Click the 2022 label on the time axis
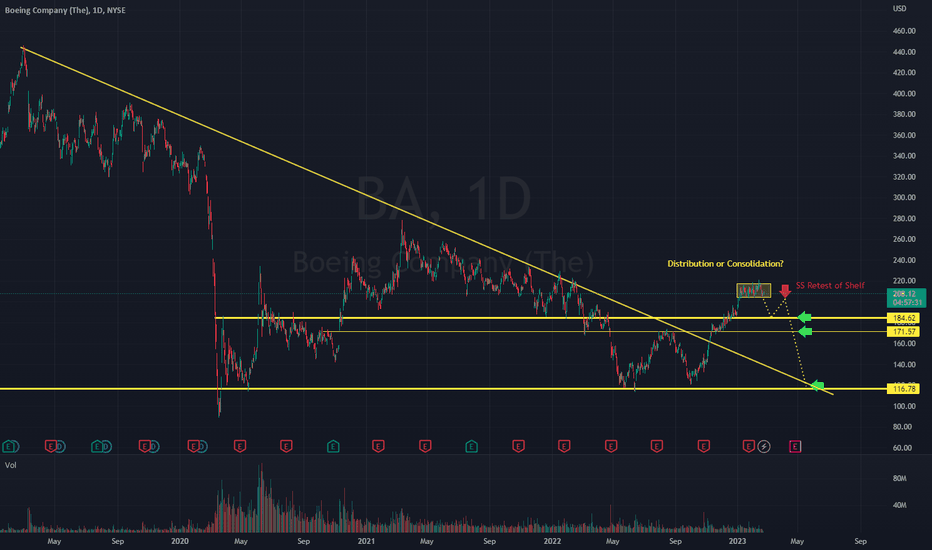 (x=552, y=541)
